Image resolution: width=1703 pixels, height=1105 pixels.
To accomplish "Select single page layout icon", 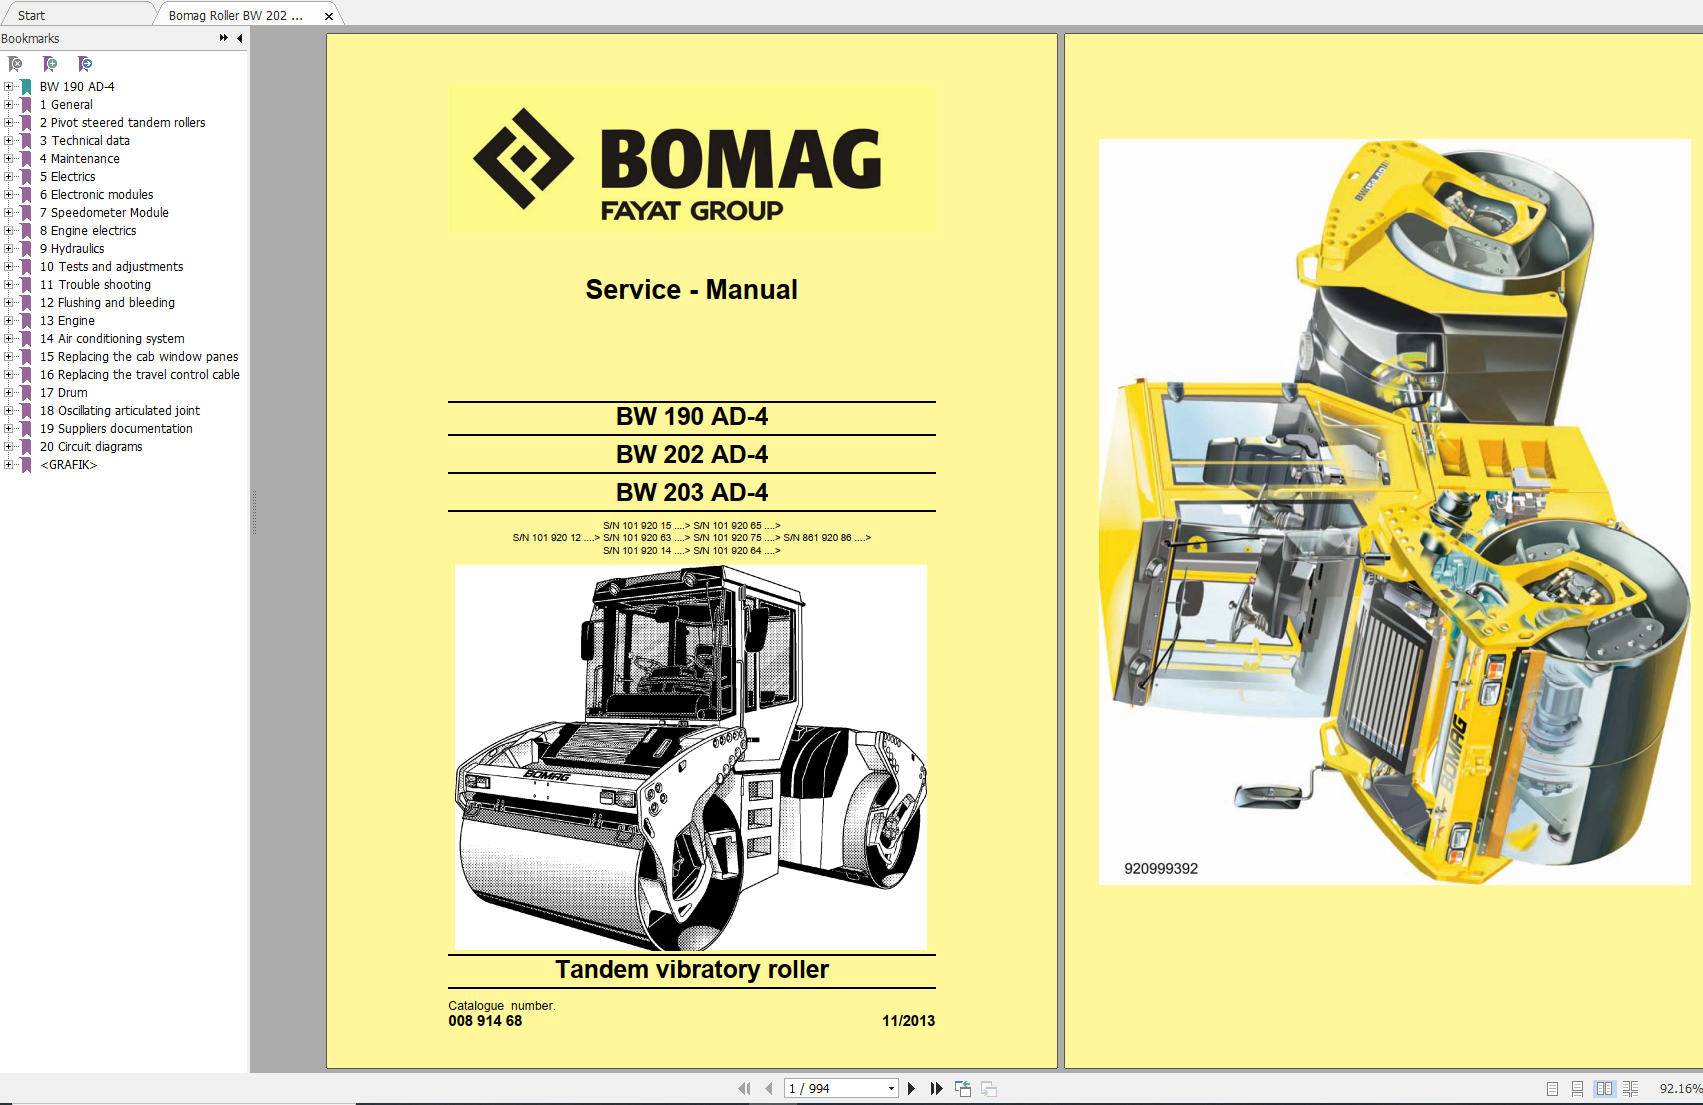I will pyautogui.click(x=1552, y=1088).
